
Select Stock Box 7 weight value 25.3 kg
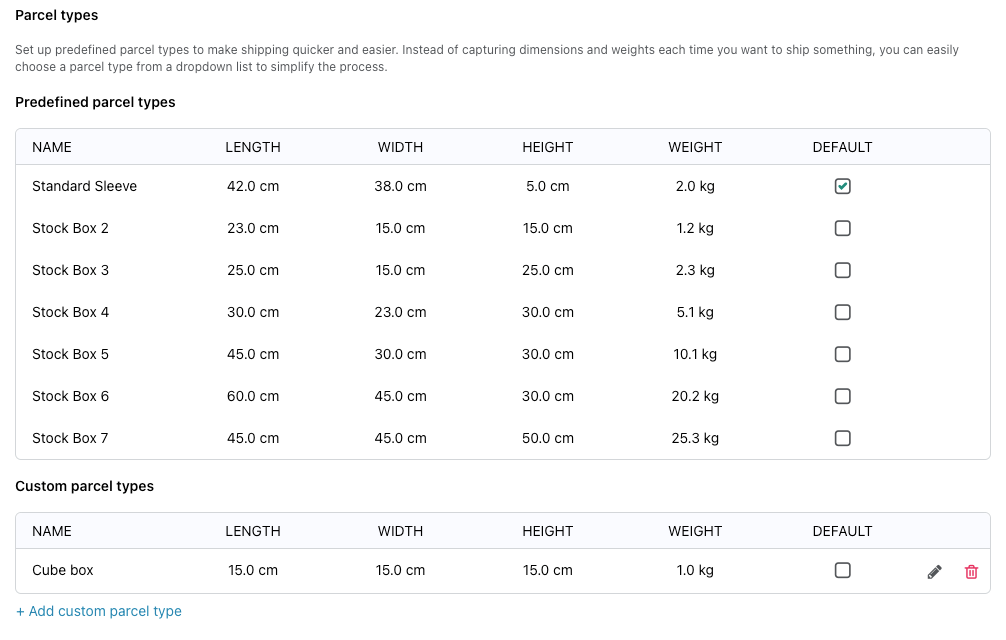coord(695,438)
